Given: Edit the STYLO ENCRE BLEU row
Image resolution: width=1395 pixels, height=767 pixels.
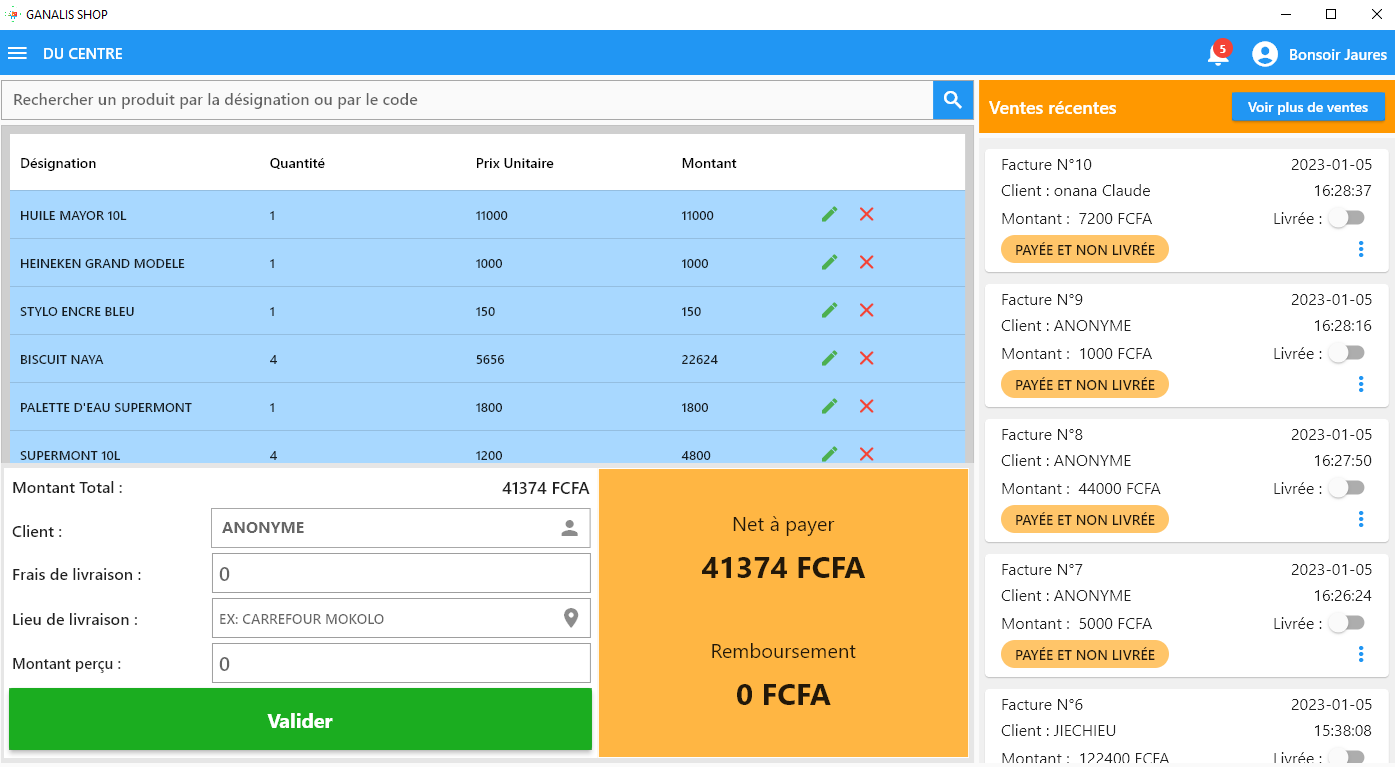Looking at the screenshot, I should pos(829,310).
